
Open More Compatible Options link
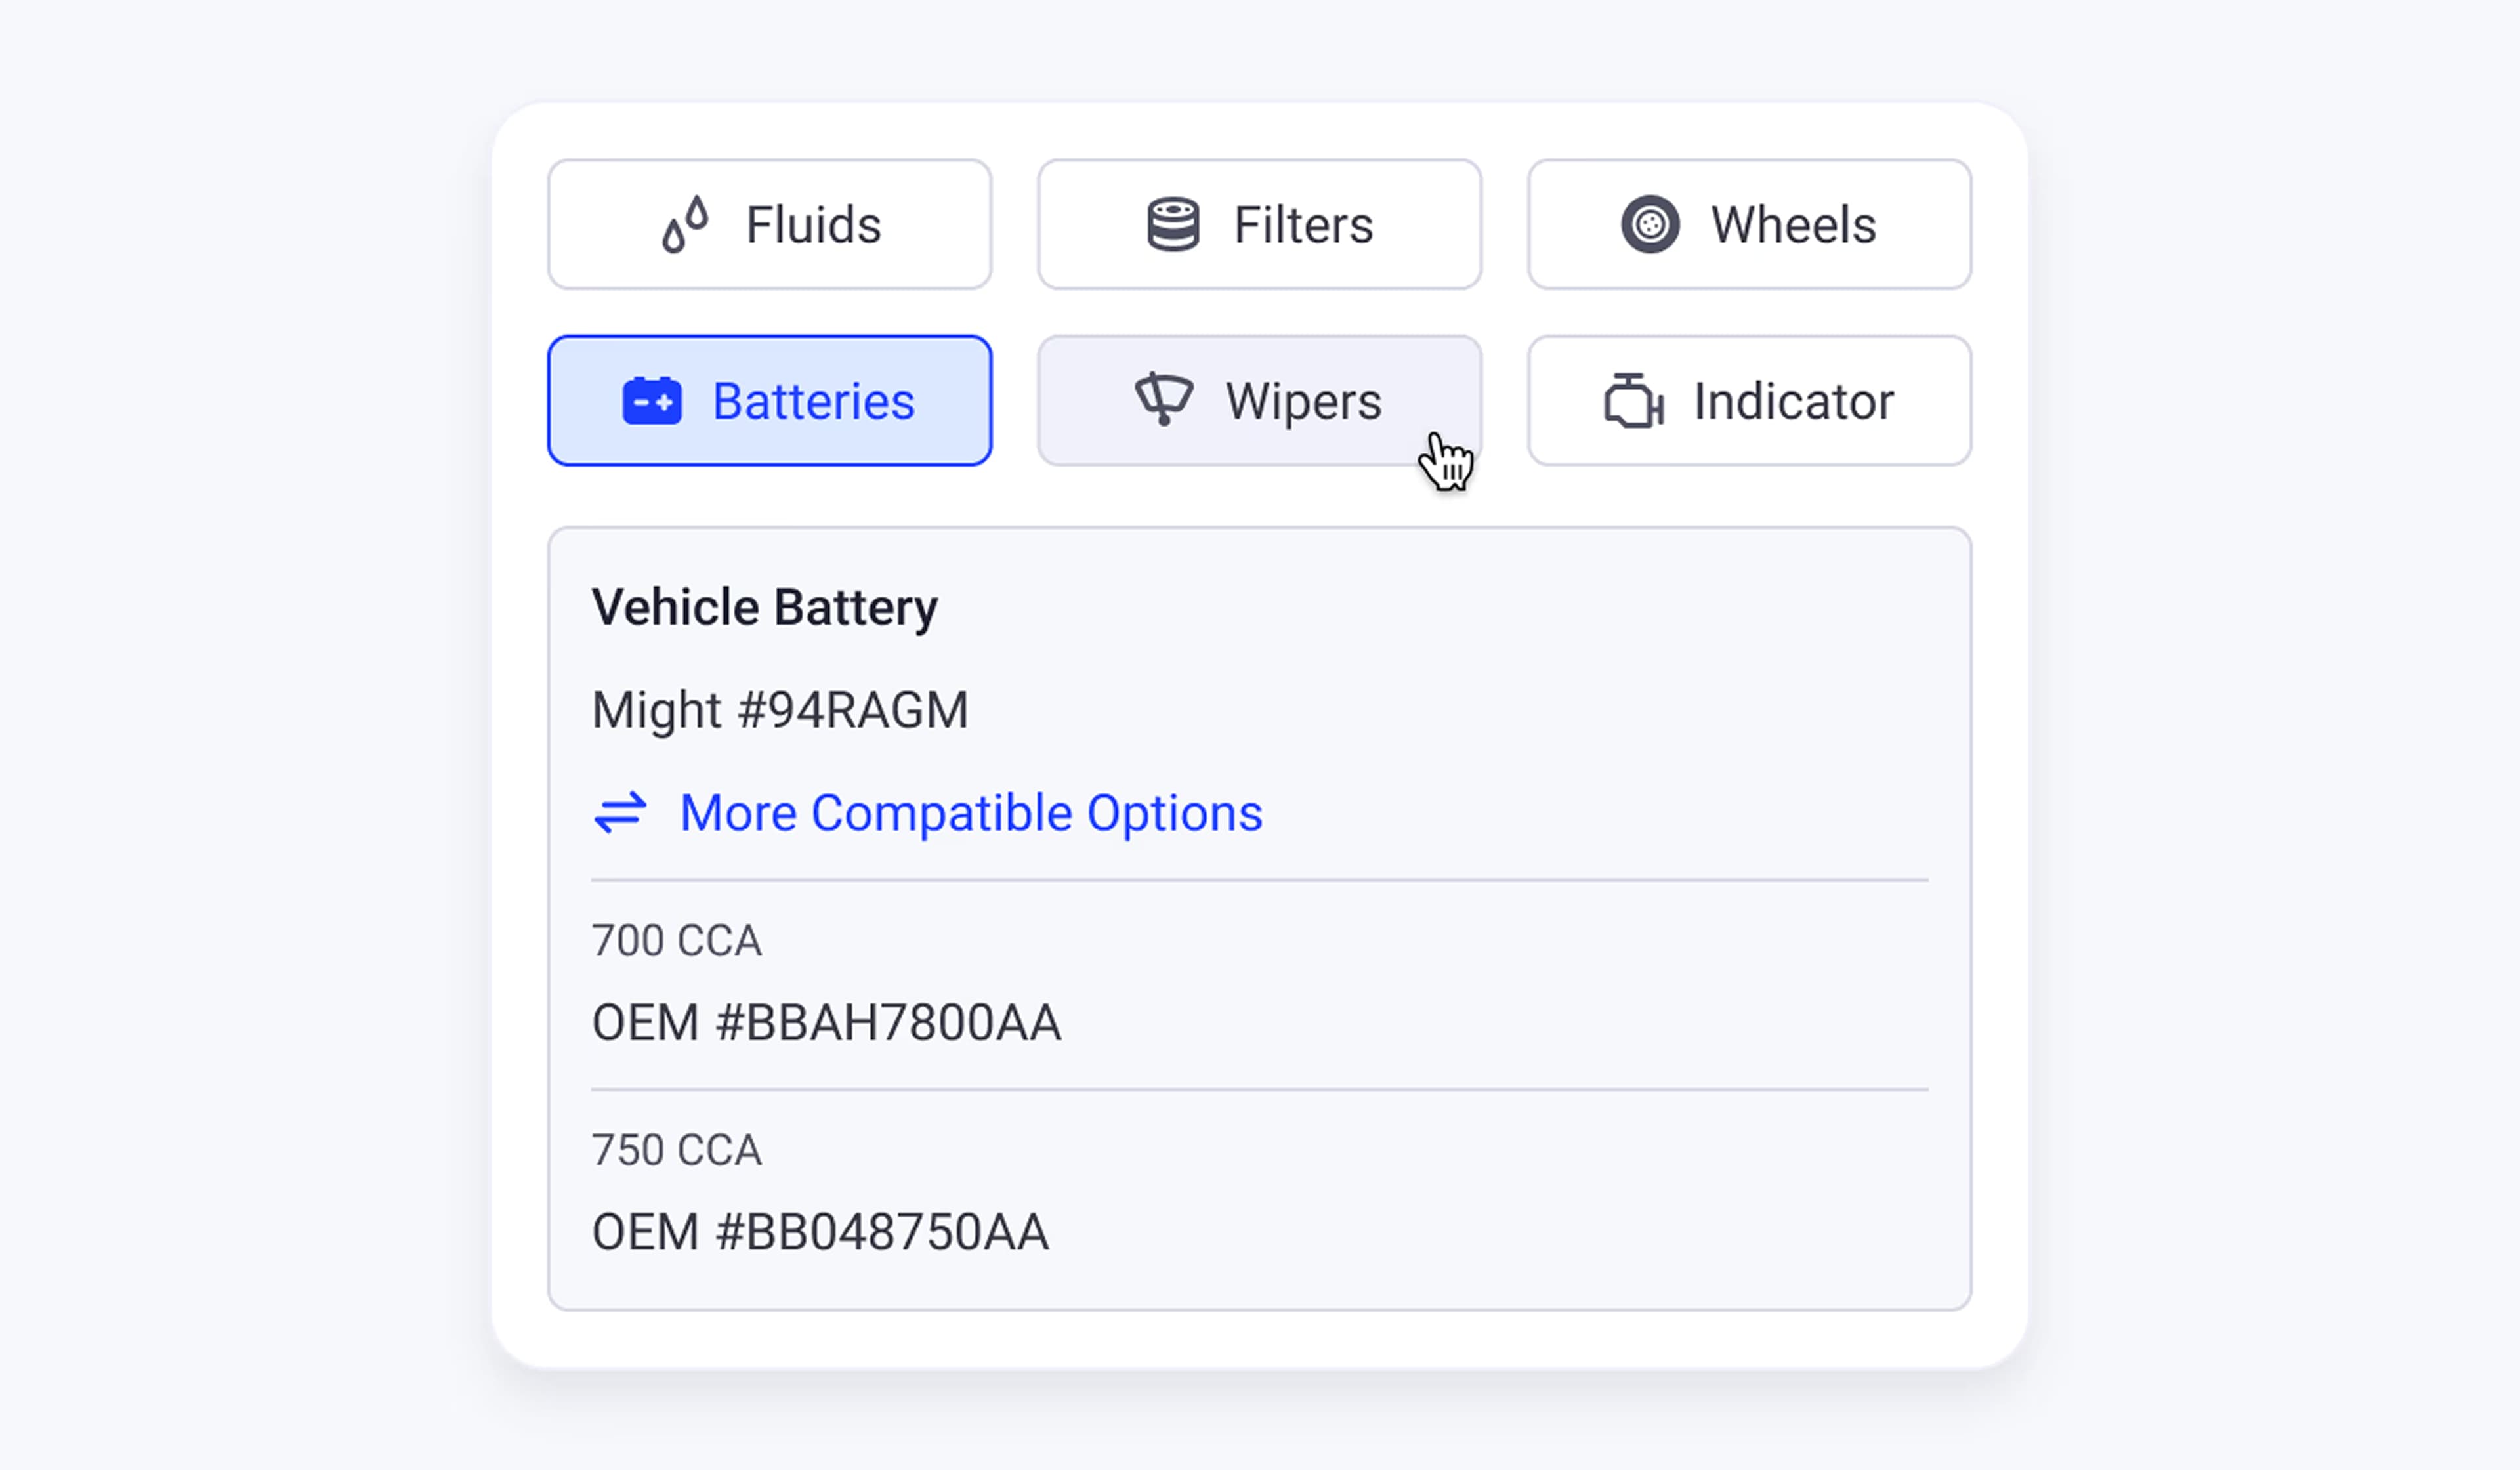pyautogui.click(x=970, y=813)
